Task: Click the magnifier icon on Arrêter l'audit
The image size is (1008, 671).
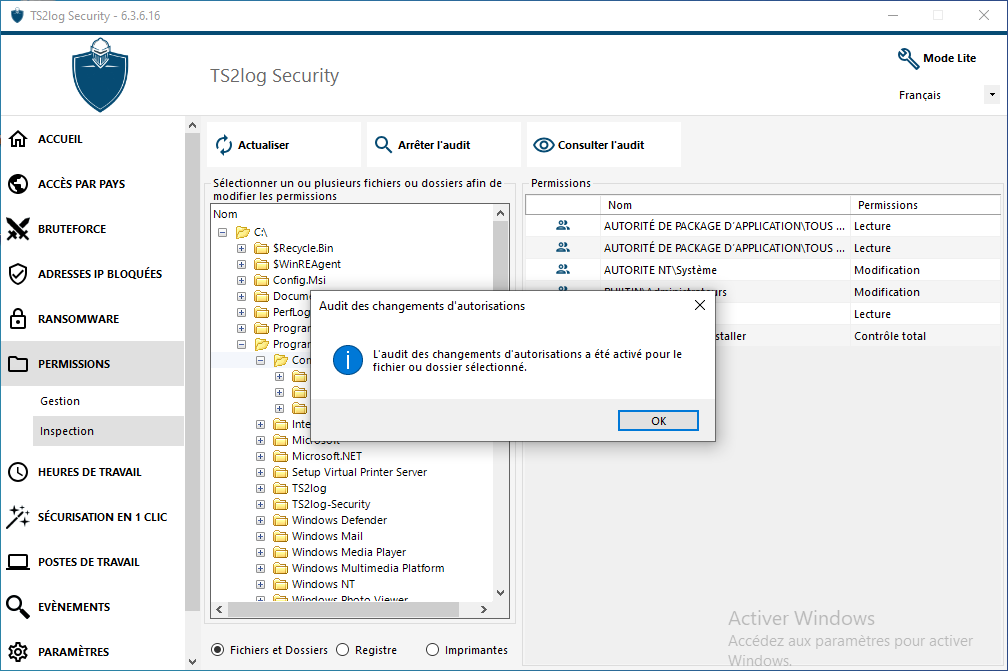Action: 383,145
